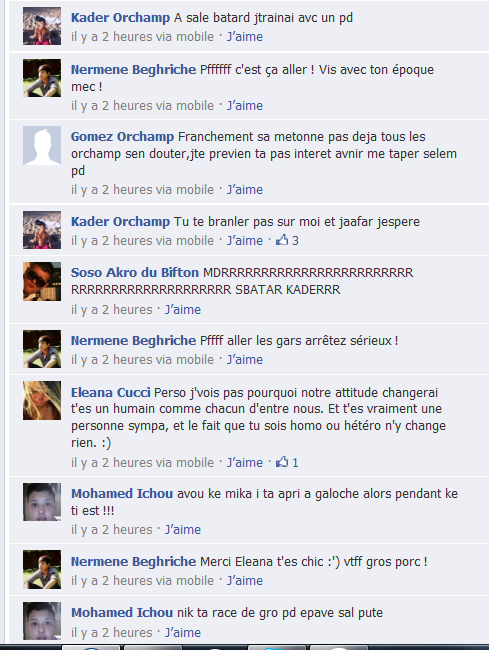489x650 pixels.
Task: Like Eleana Cucci's comment via J'aime
Action: (244, 463)
